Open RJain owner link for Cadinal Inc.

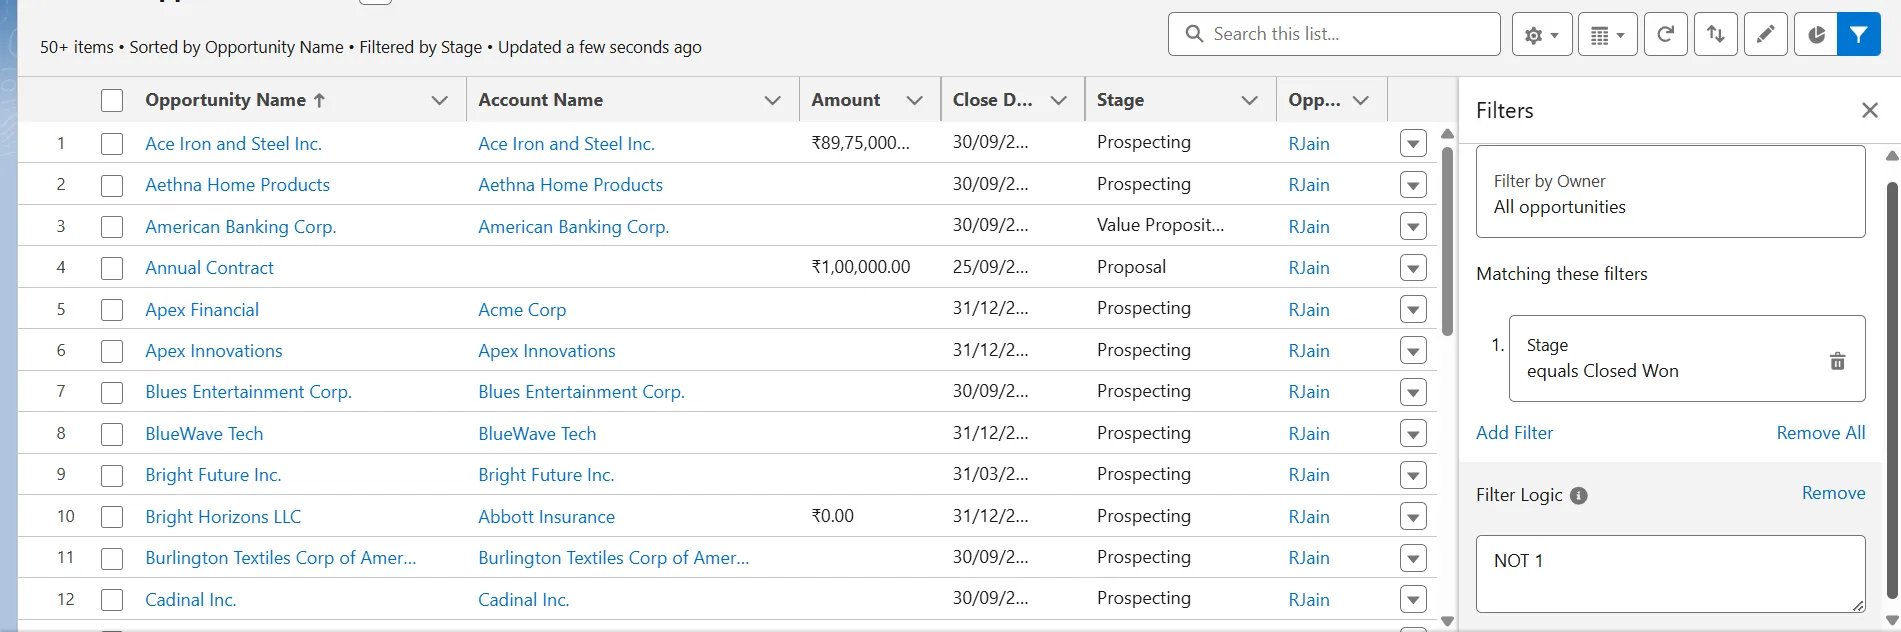click(1309, 600)
